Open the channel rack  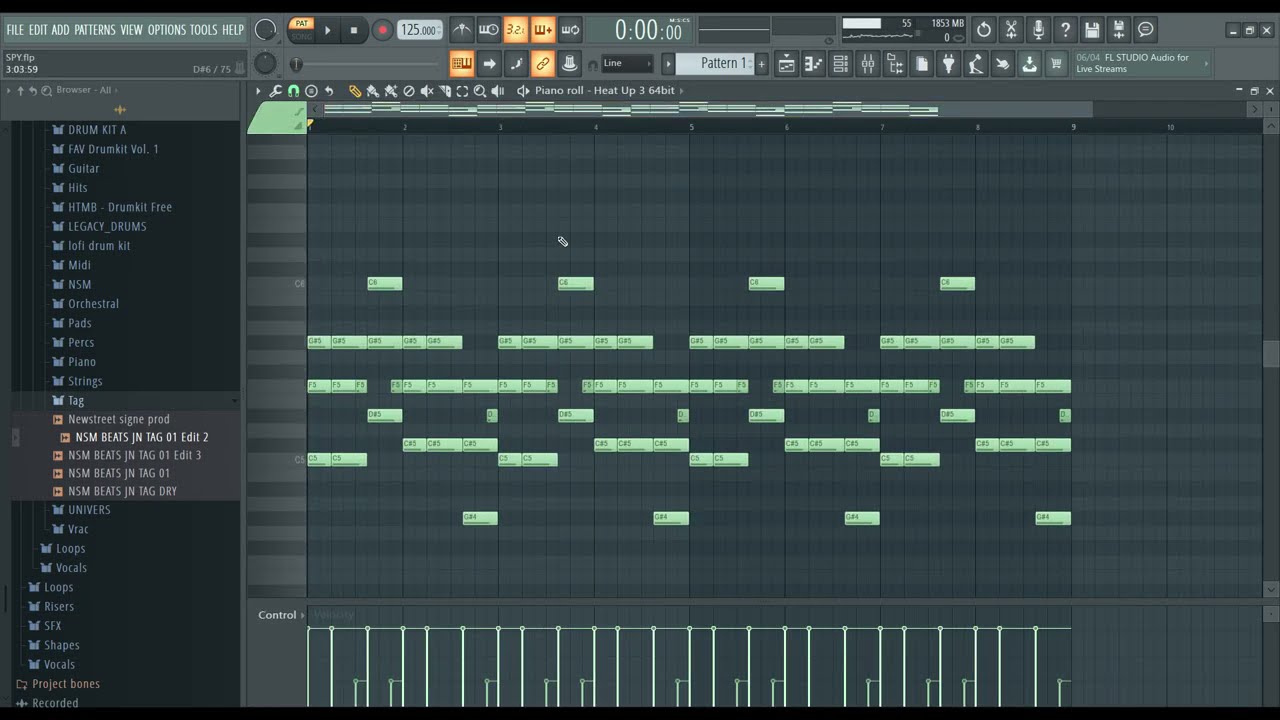pyautogui.click(x=841, y=64)
